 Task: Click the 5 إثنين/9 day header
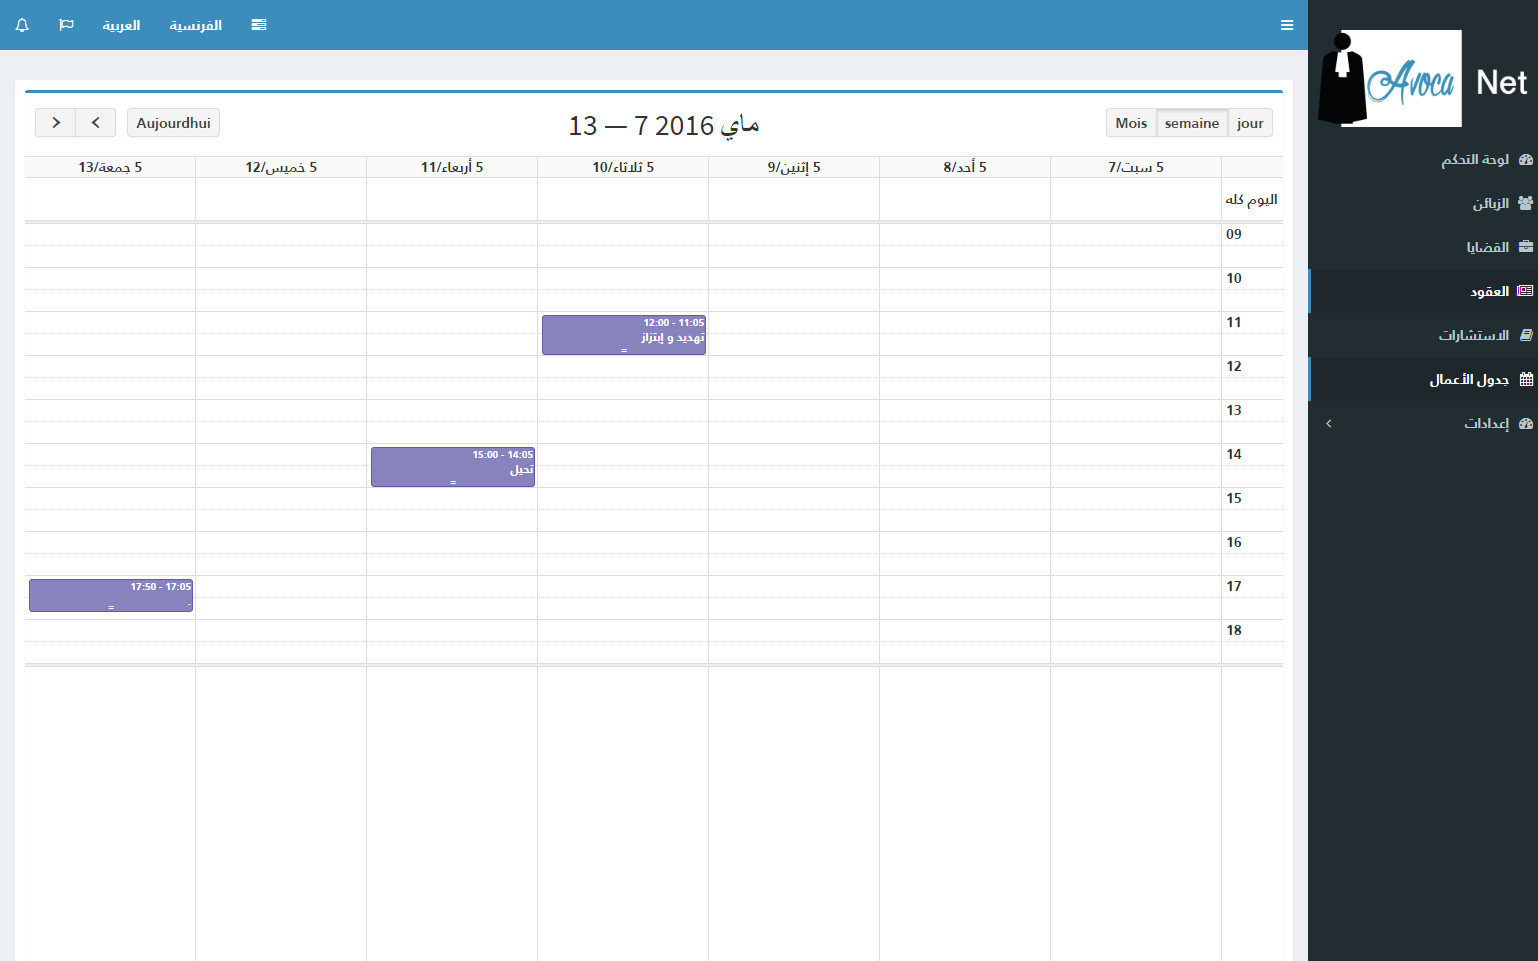click(x=794, y=167)
